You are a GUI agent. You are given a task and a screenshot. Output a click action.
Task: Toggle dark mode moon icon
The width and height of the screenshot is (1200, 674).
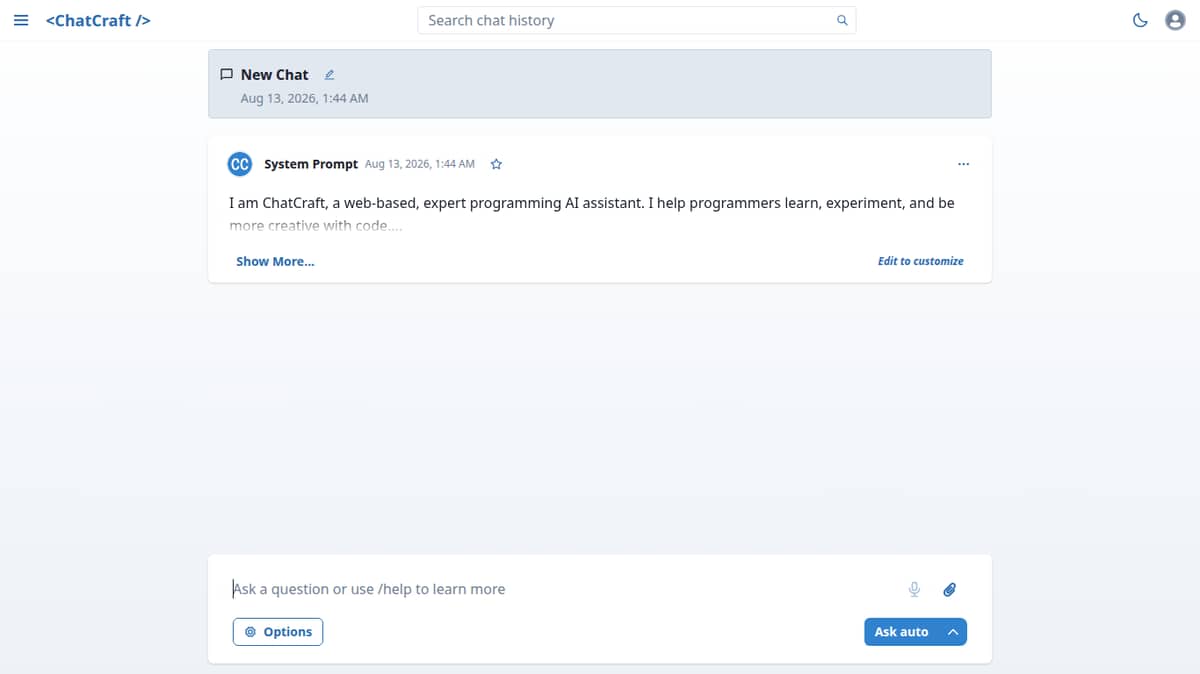[x=1140, y=20]
